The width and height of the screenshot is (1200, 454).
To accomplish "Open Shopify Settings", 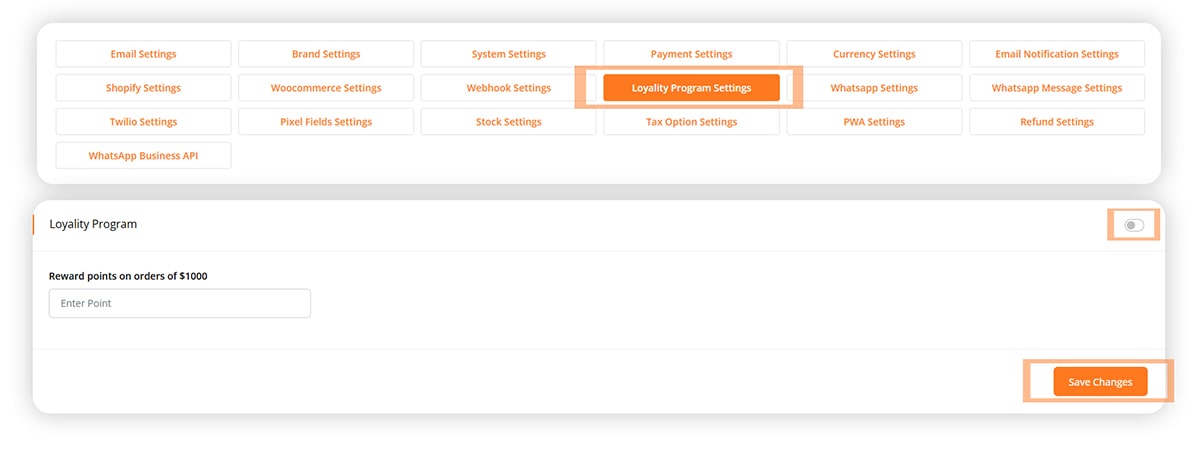I will click(x=143, y=88).
